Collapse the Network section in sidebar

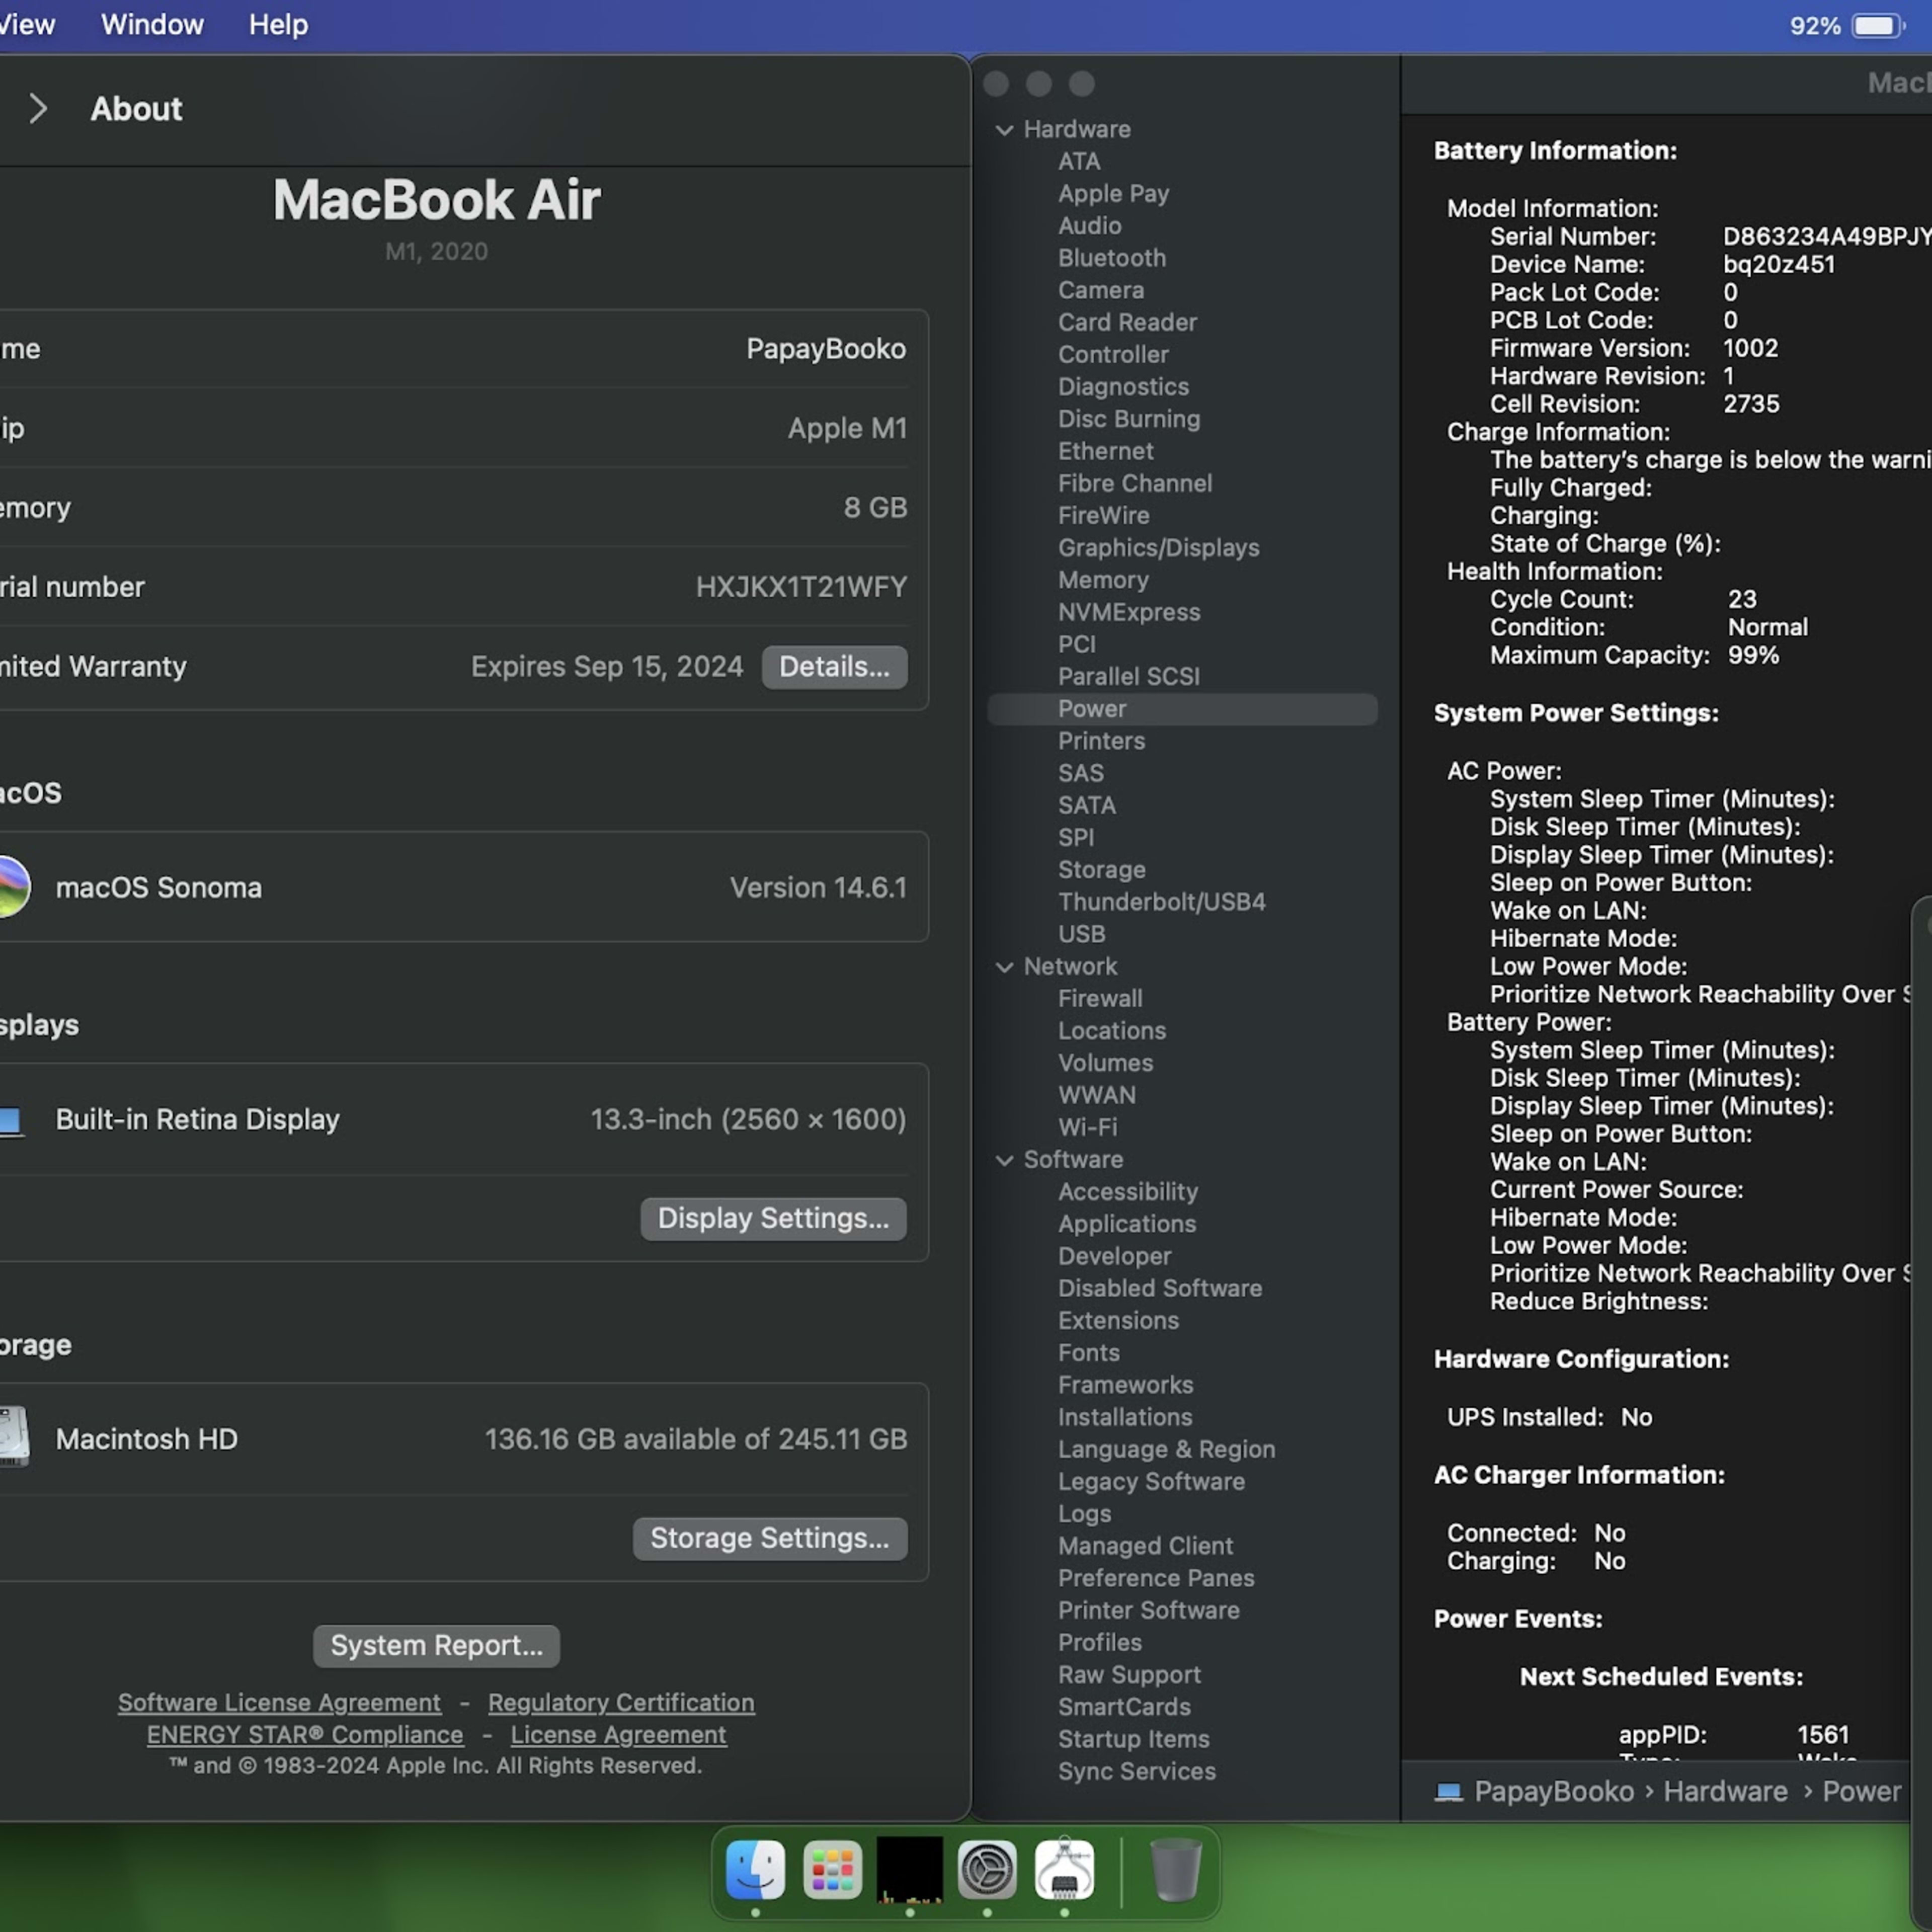[1004, 967]
